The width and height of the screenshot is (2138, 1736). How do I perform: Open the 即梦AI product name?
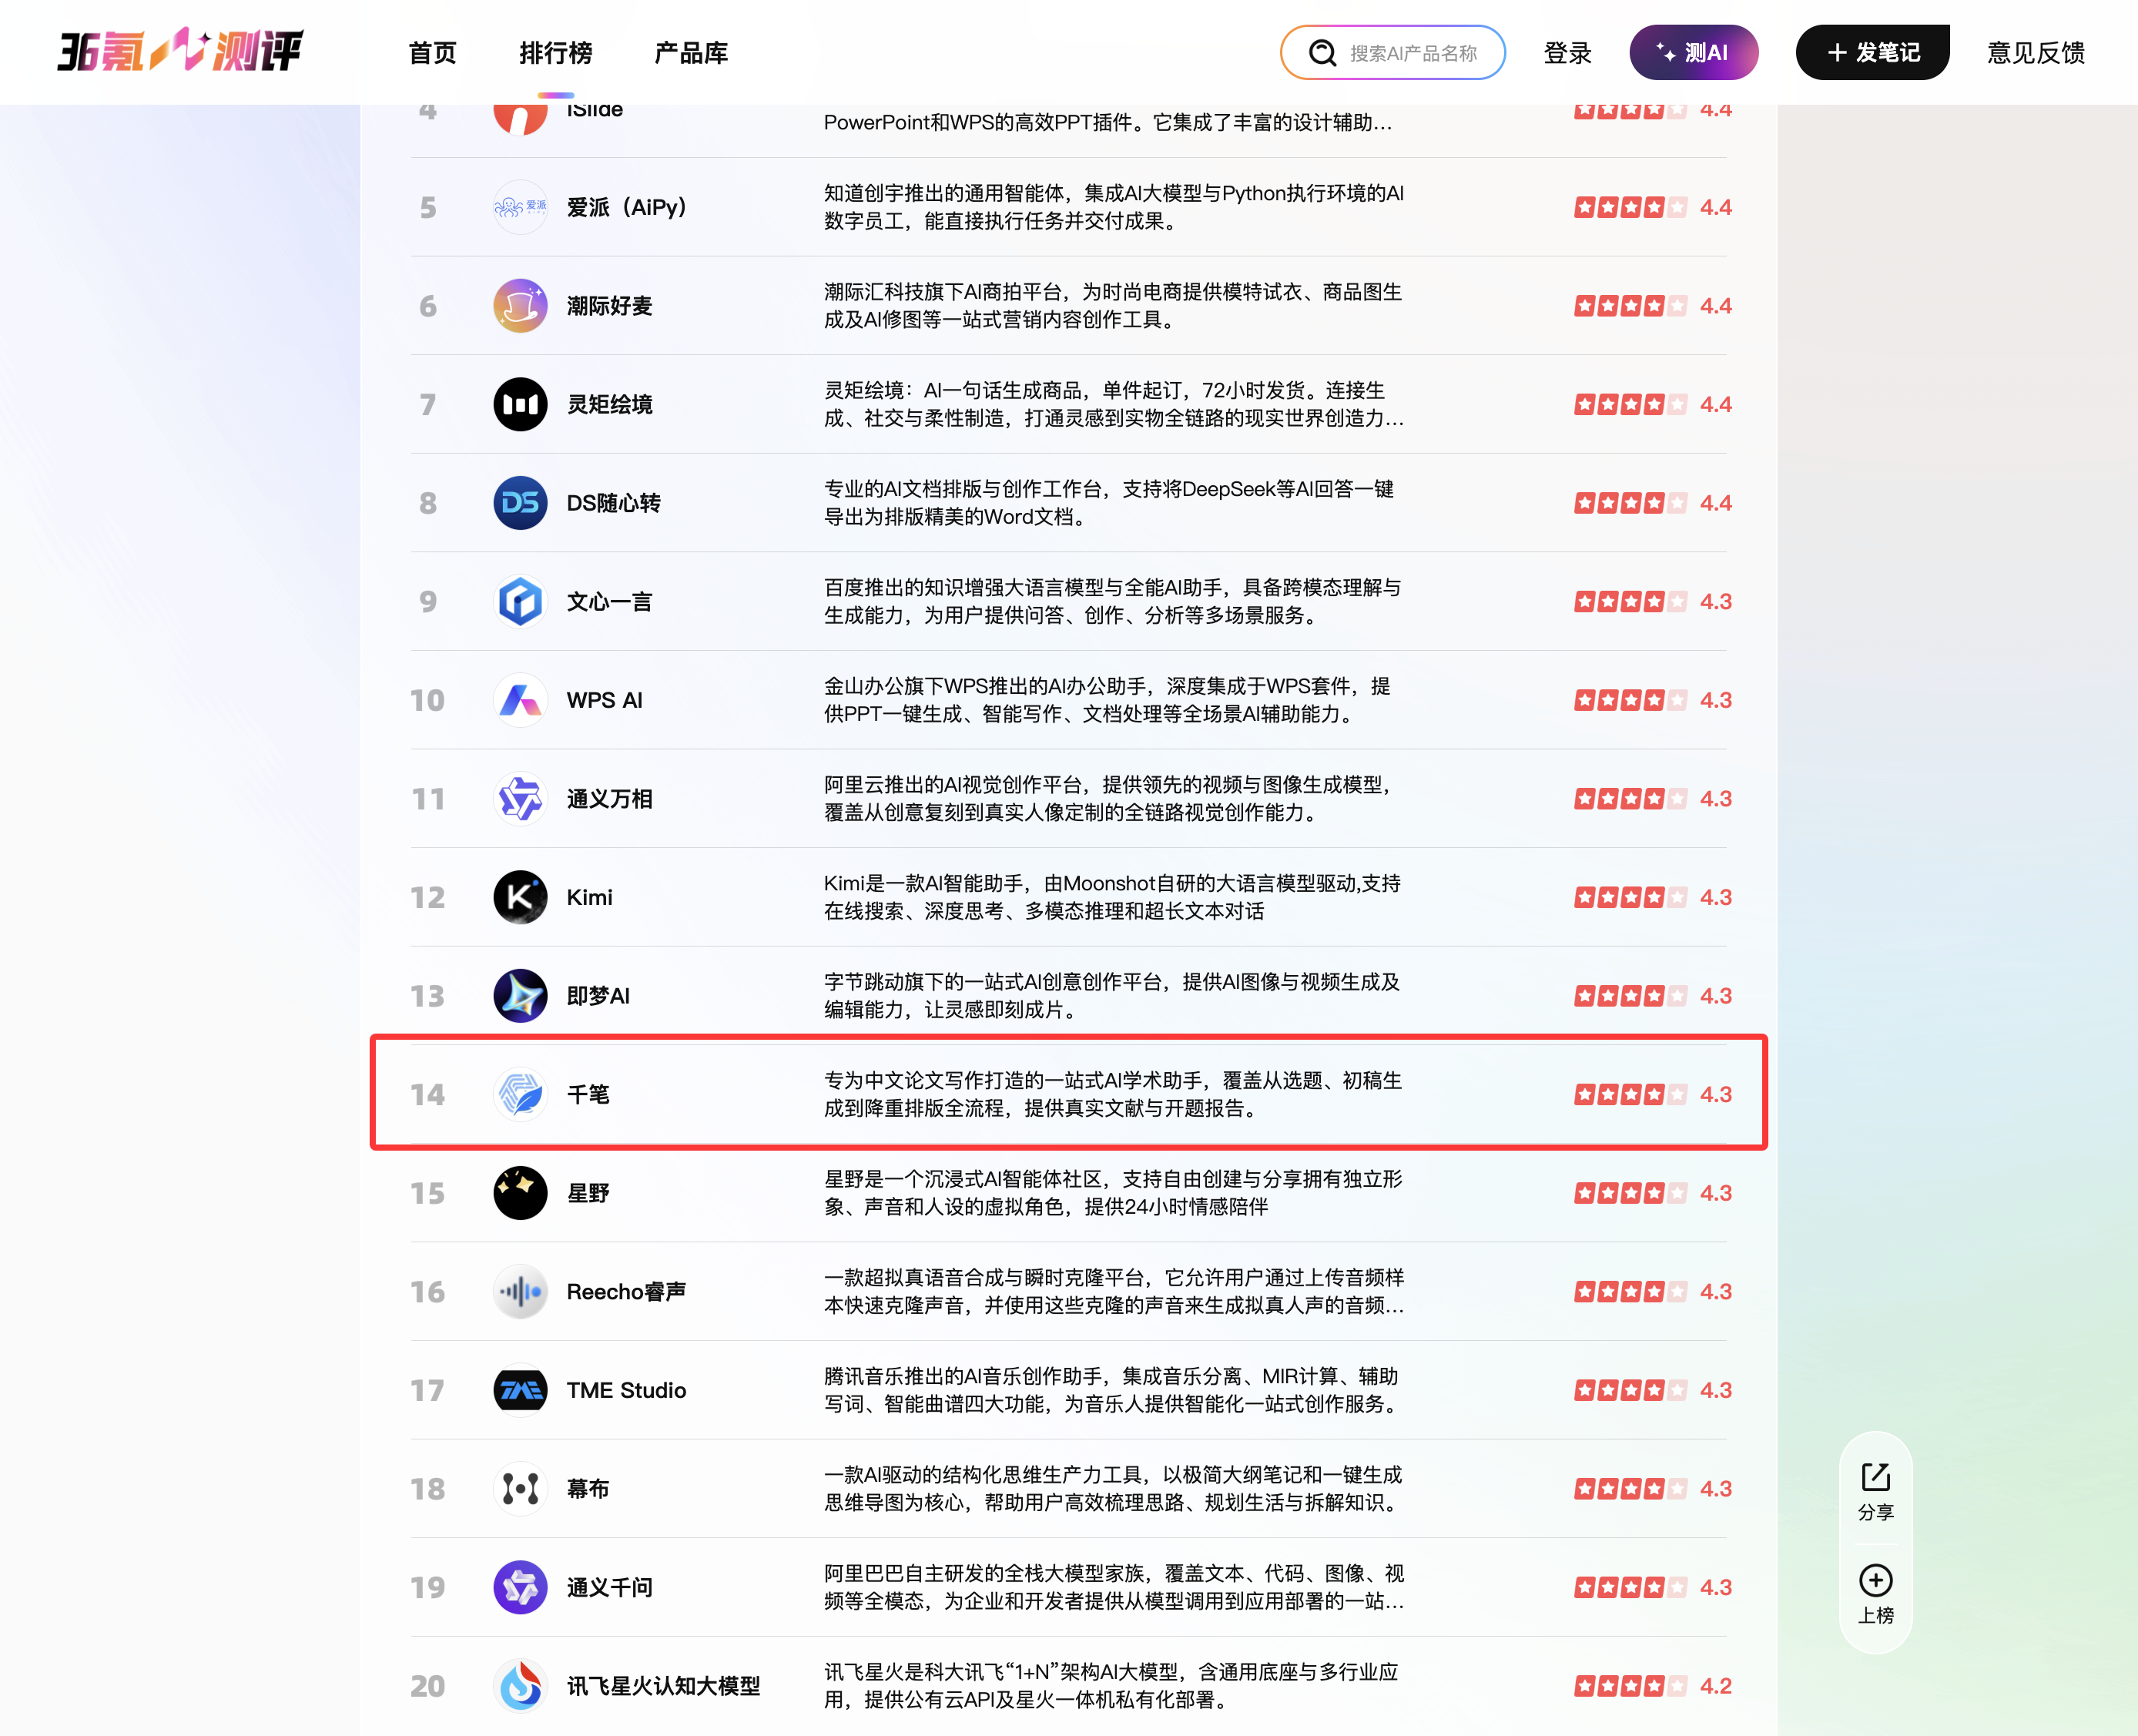[598, 996]
